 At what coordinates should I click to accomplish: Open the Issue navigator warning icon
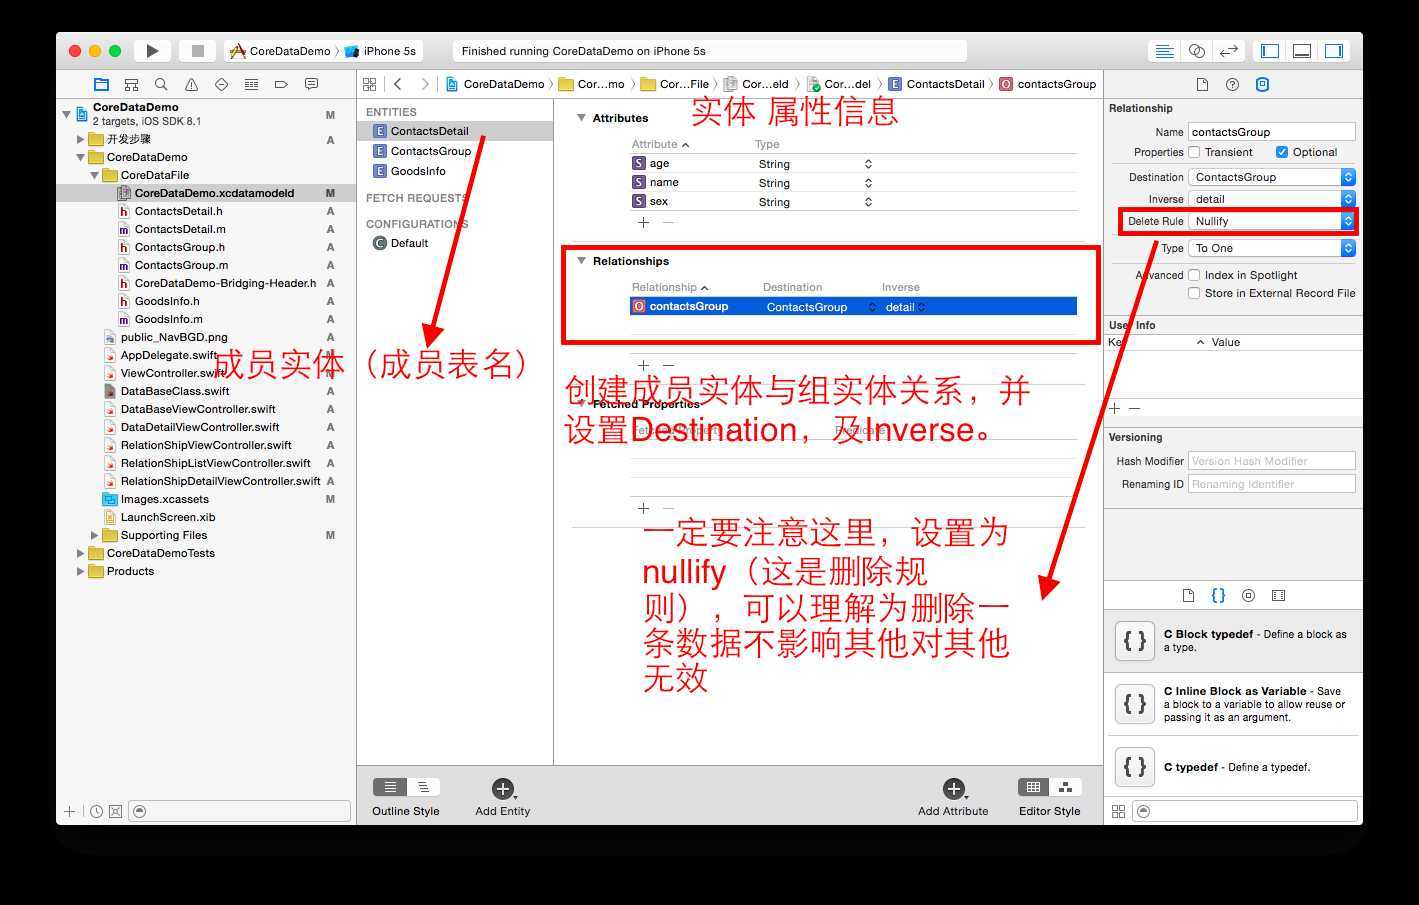(x=191, y=84)
